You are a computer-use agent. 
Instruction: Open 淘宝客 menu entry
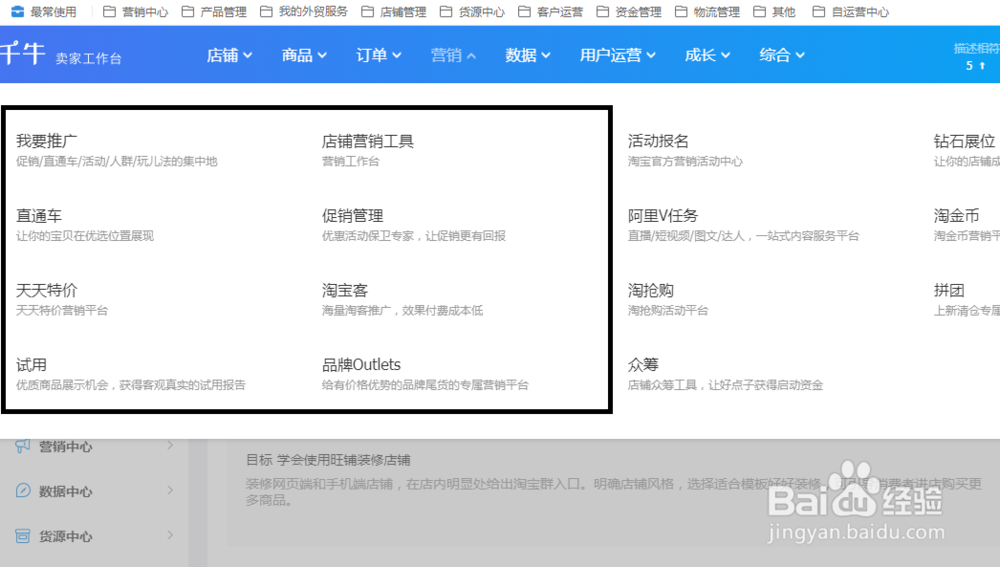345,290
